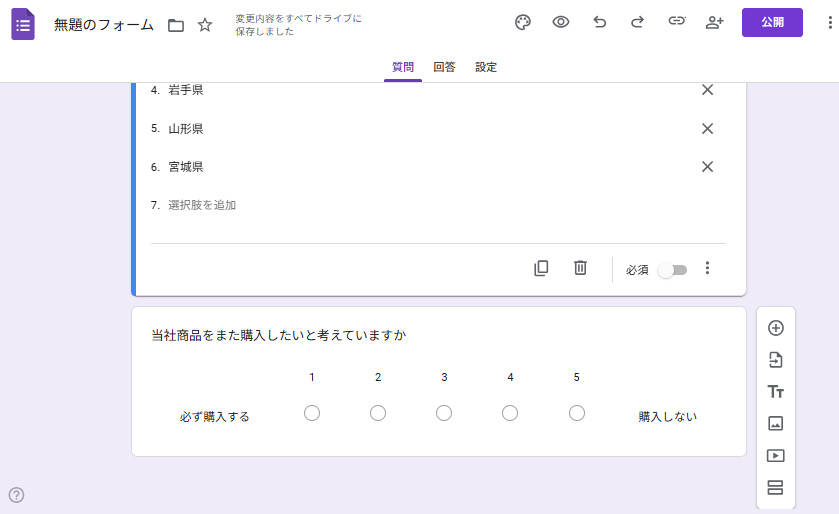839x514 pixels.
Task: Open question options three-dot menu
Action: tap(707, 268)
